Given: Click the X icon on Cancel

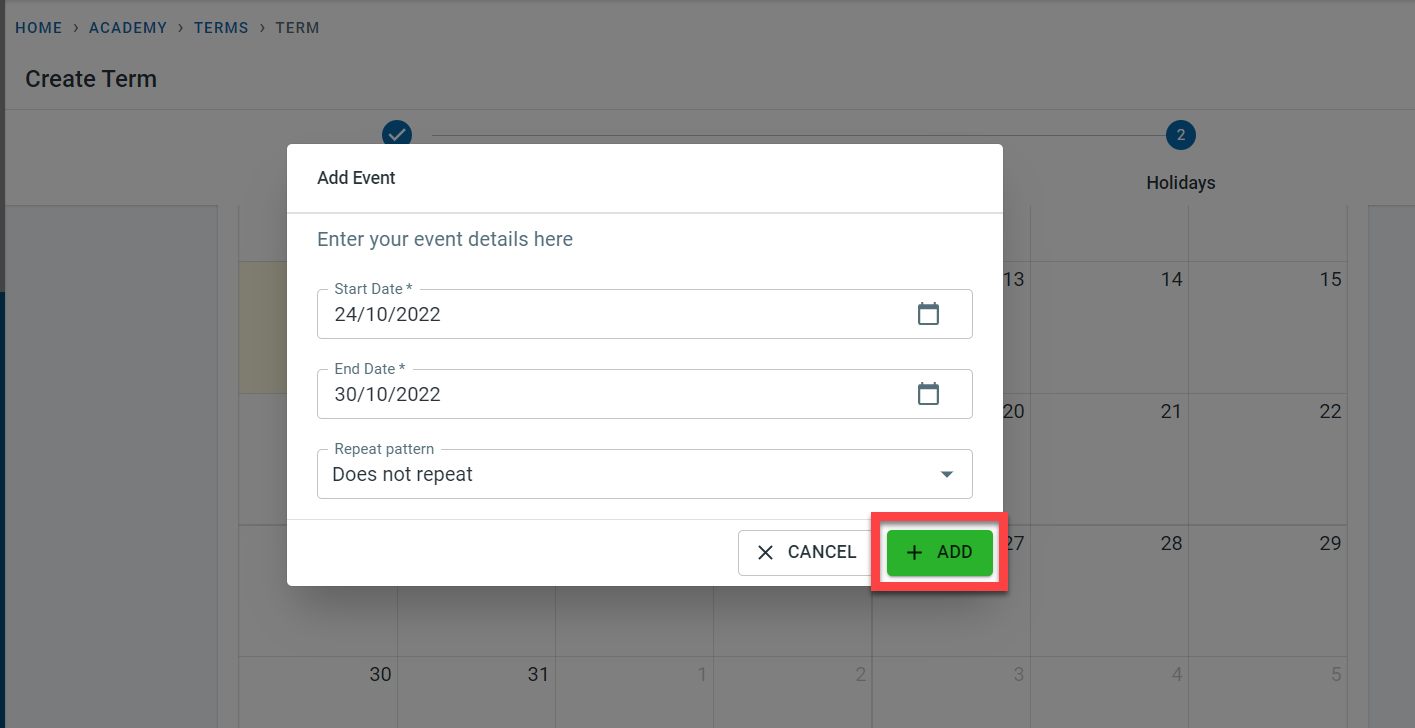Looking at the screenshot, I should point(766,552).
